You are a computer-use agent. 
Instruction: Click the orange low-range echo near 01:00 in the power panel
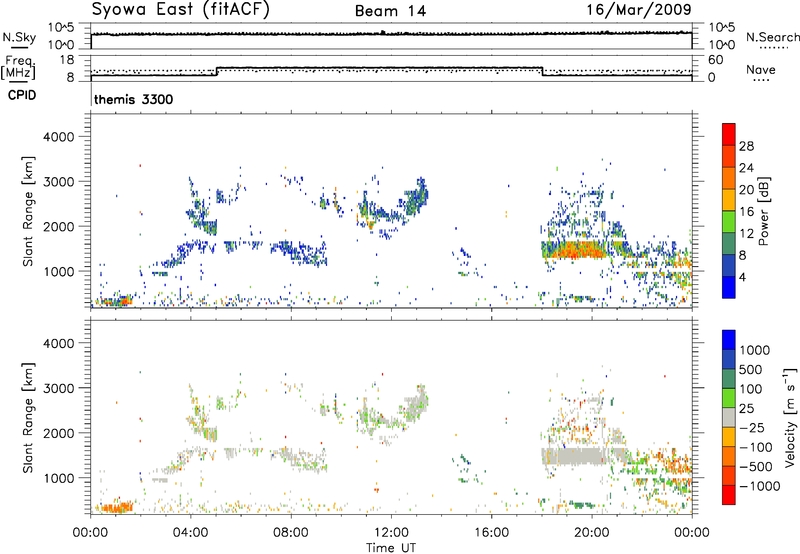(x=116, y=301)
